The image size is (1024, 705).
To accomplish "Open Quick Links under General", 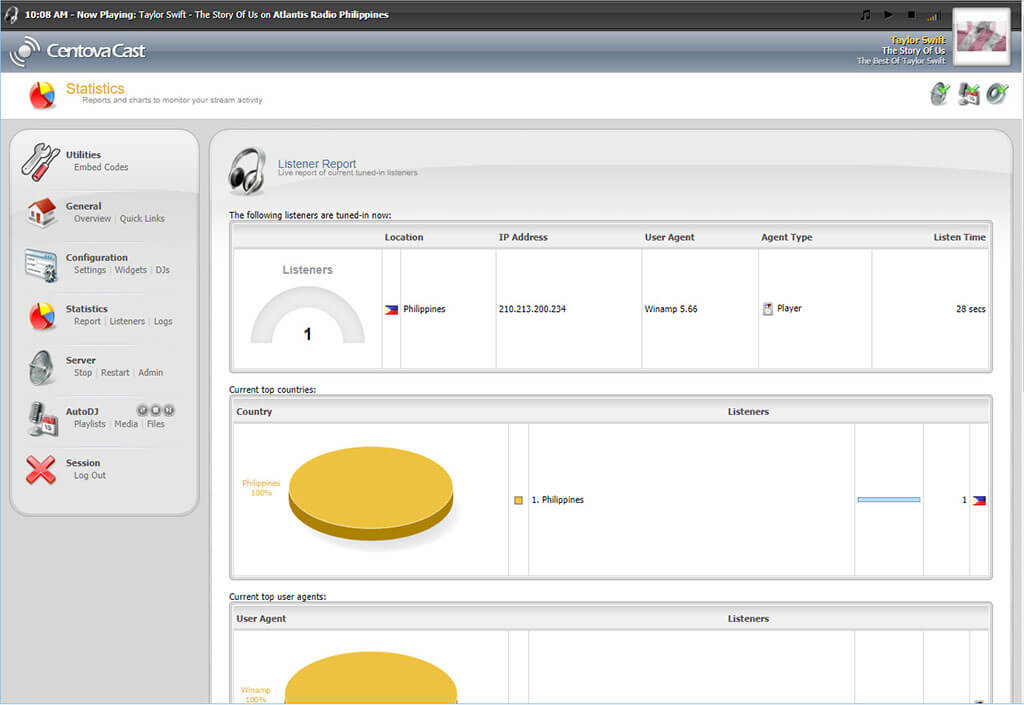I will pyautogui.click(x=142, y=219).
